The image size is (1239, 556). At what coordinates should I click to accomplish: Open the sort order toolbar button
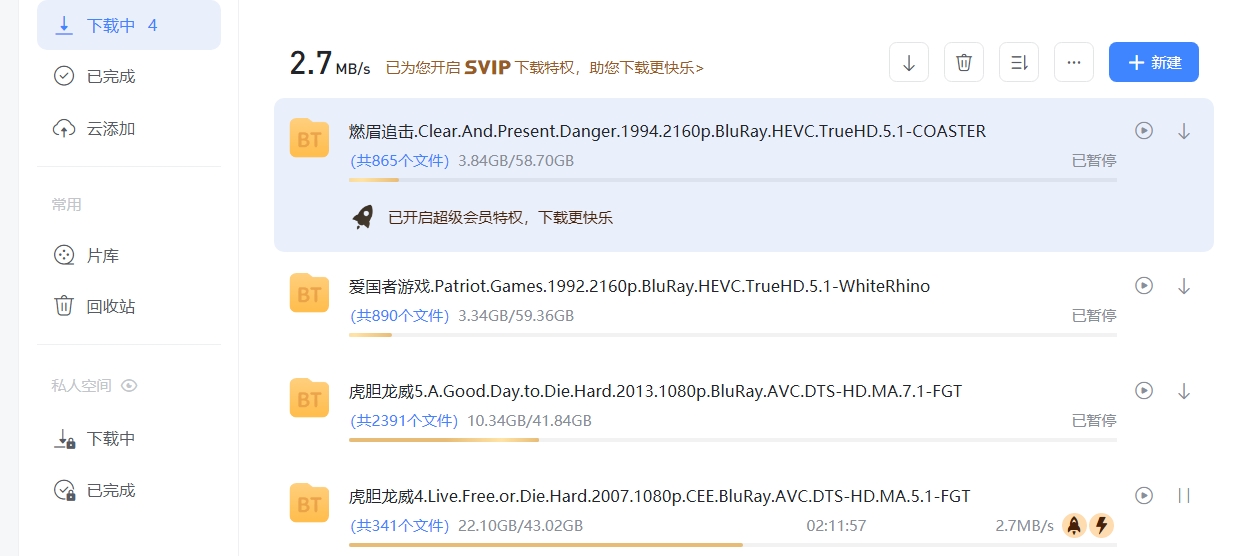click(1019, 62)
